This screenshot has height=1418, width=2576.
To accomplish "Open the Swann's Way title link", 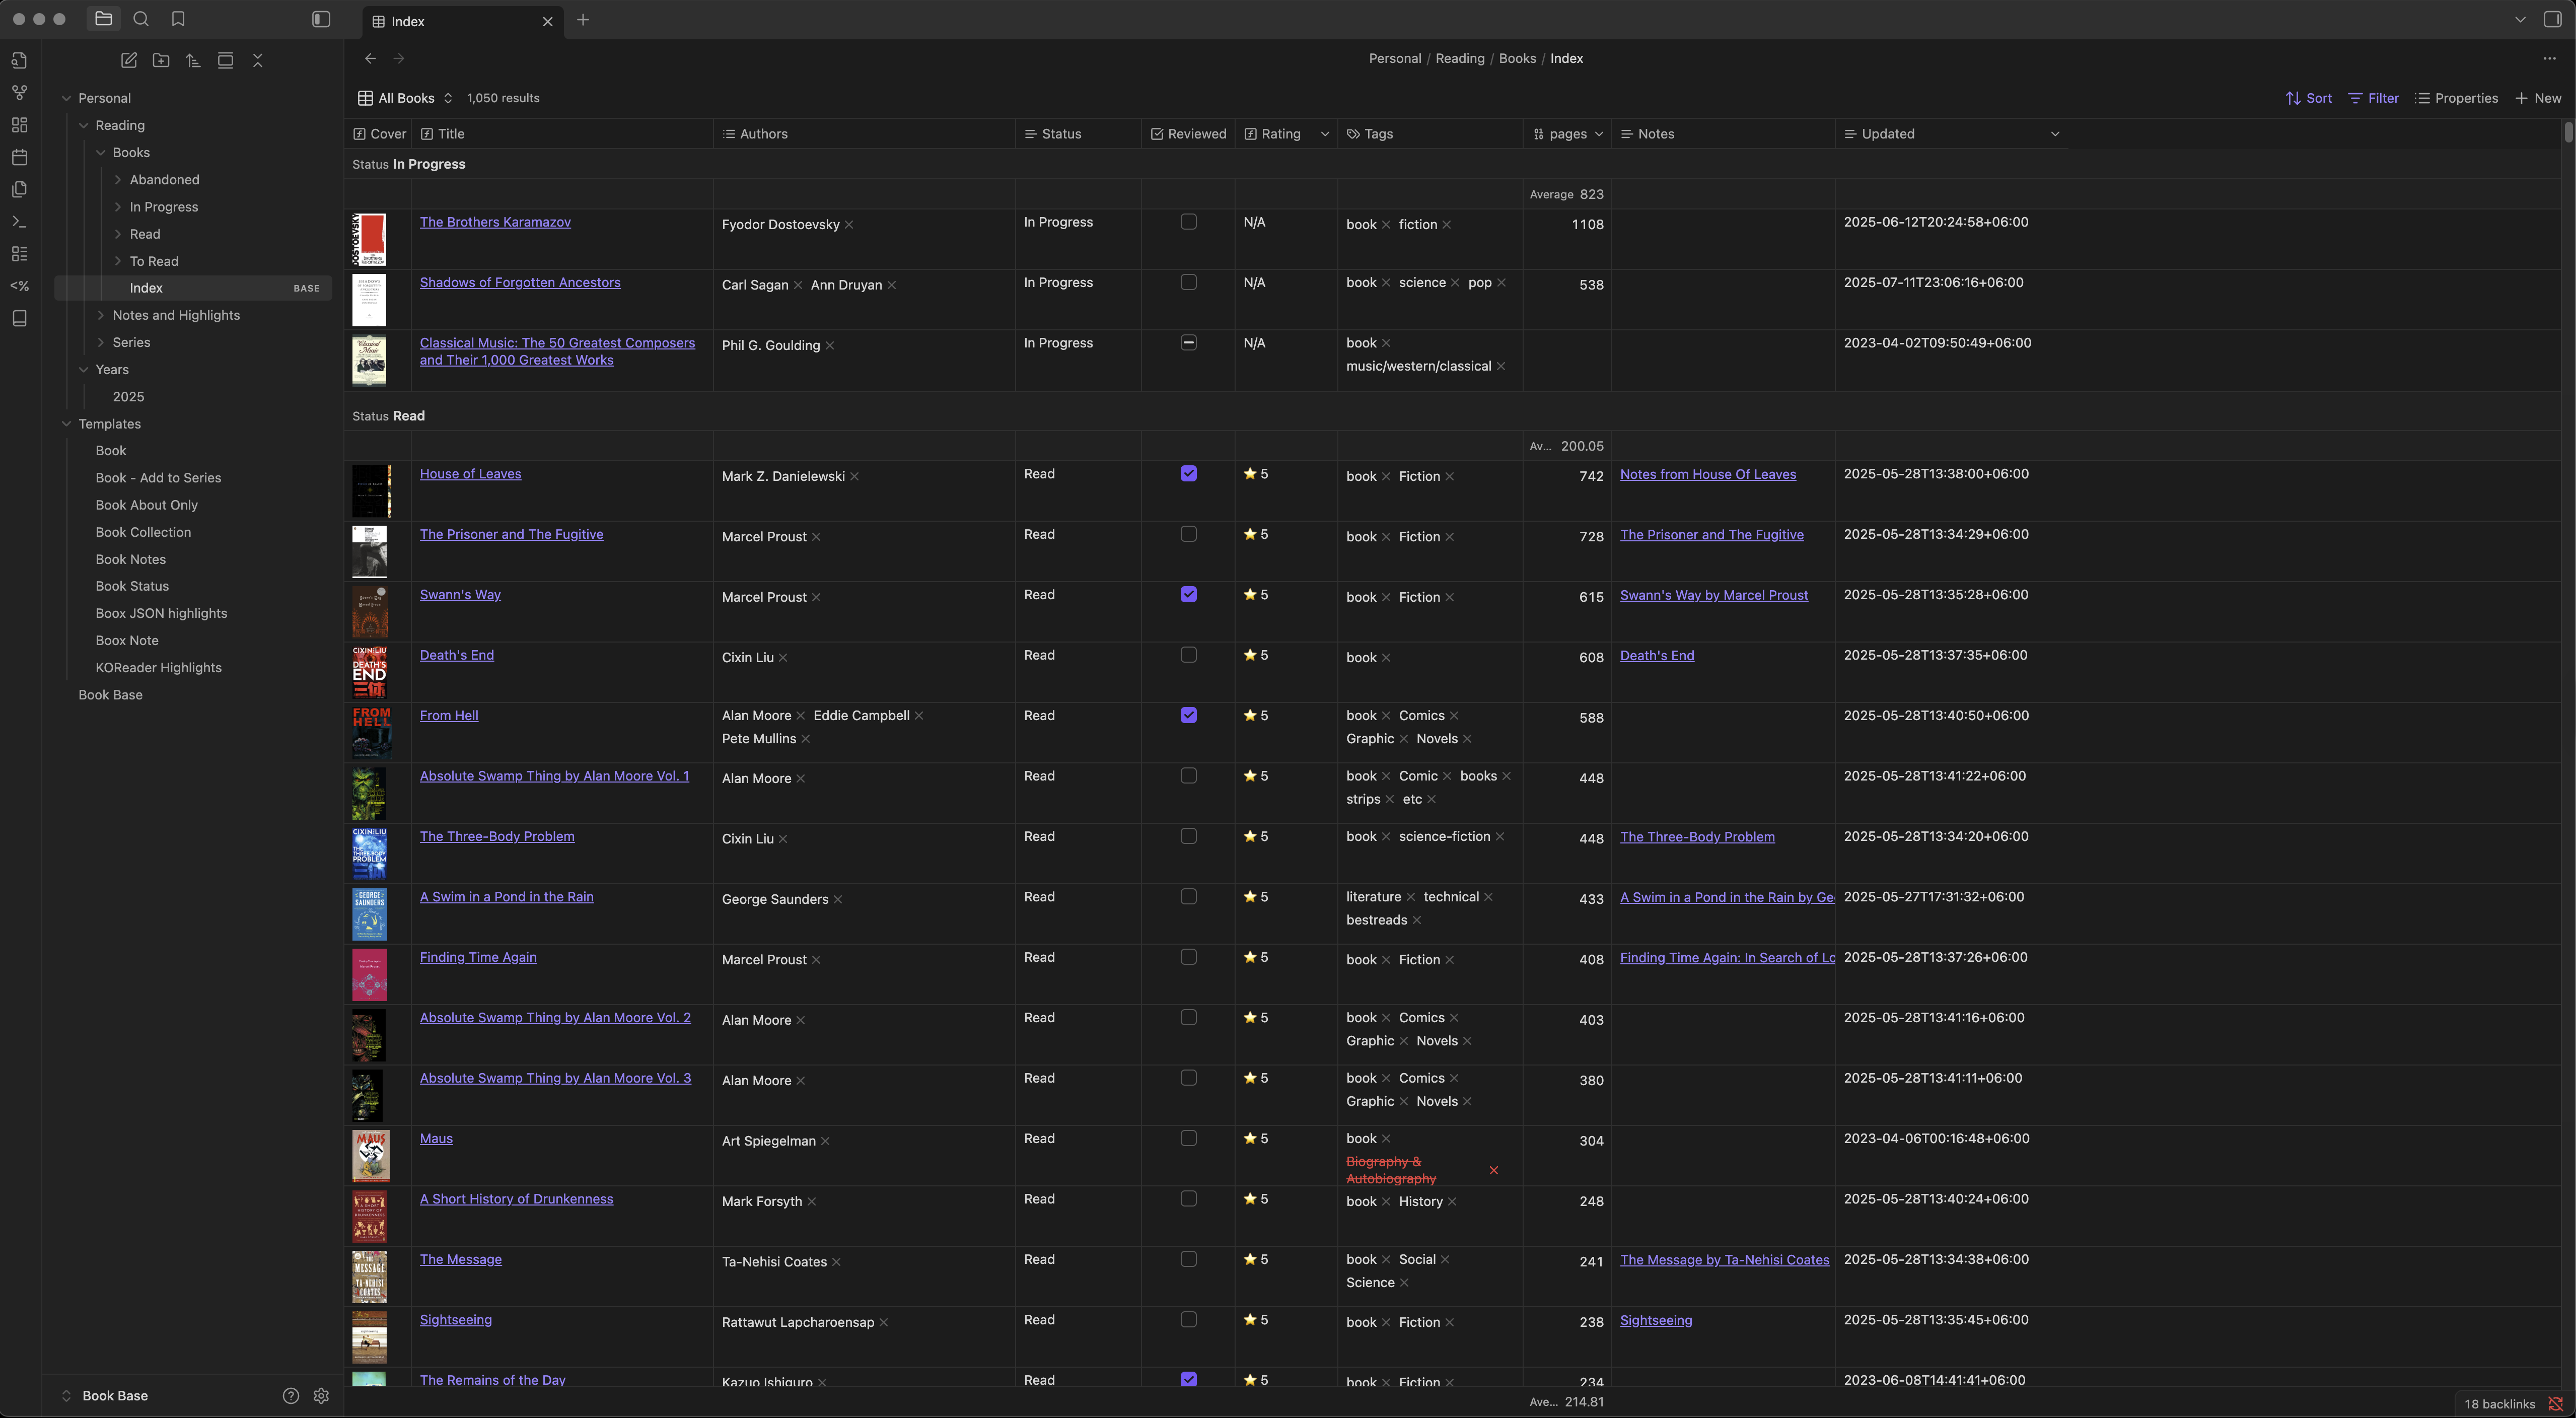I will pyautogui.click(x=460, y=595).
